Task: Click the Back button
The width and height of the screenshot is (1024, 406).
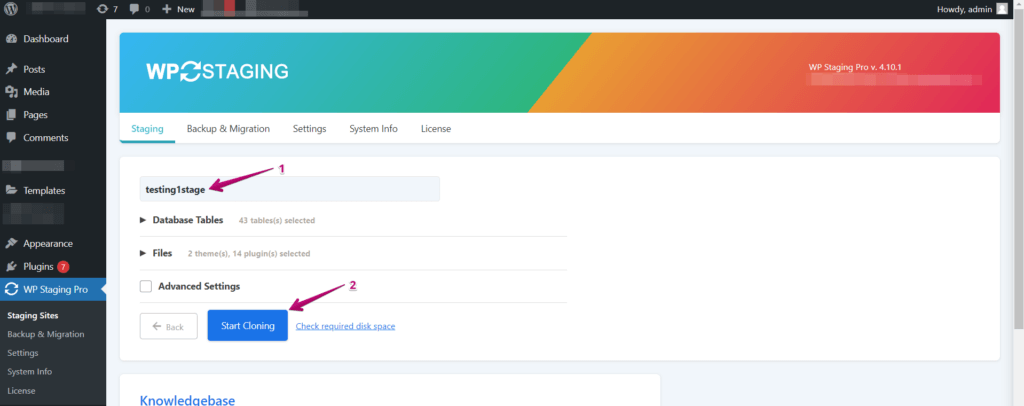Action: pos(168,326)
